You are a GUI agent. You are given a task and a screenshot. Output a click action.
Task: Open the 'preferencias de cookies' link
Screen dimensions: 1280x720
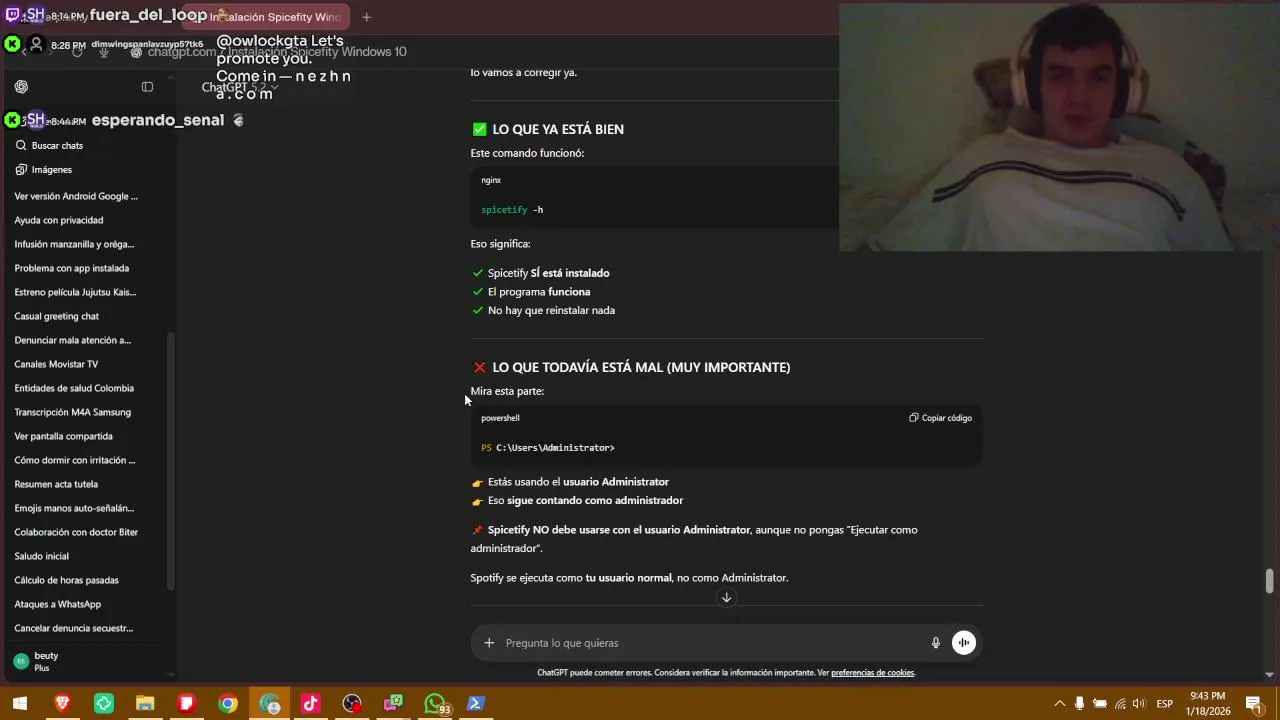(x=872, y=673)
